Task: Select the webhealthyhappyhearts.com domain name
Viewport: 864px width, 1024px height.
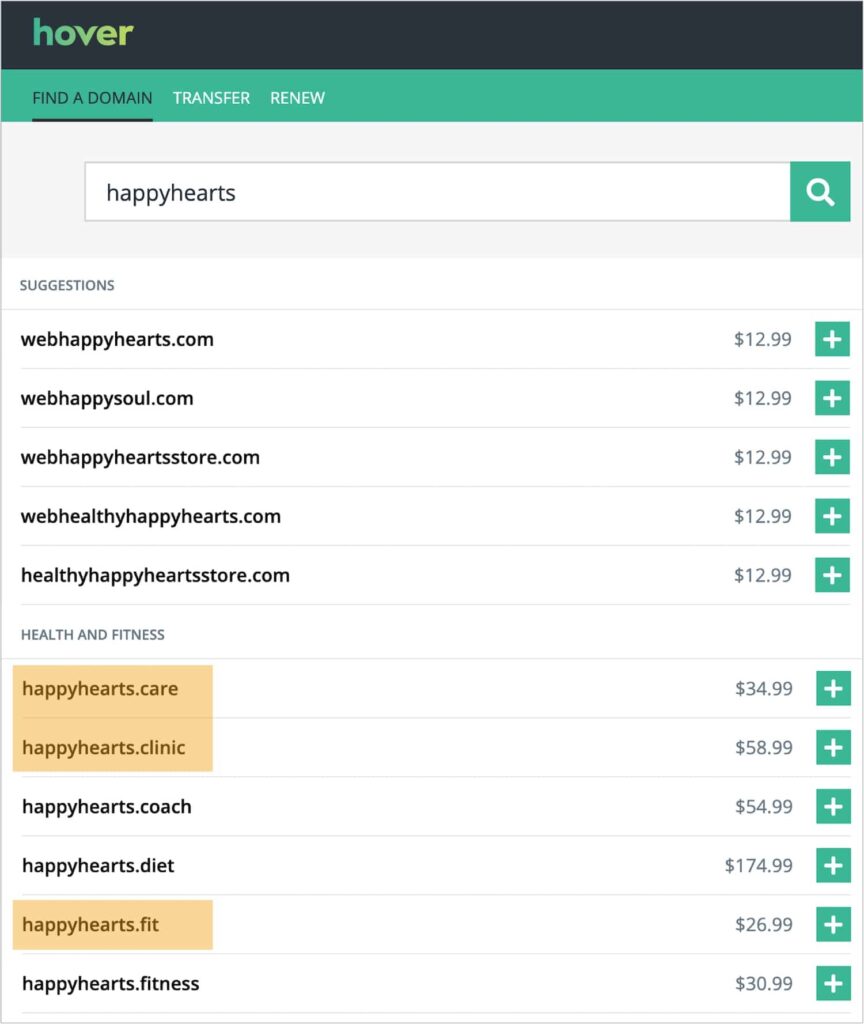Action: pos(151,517)
